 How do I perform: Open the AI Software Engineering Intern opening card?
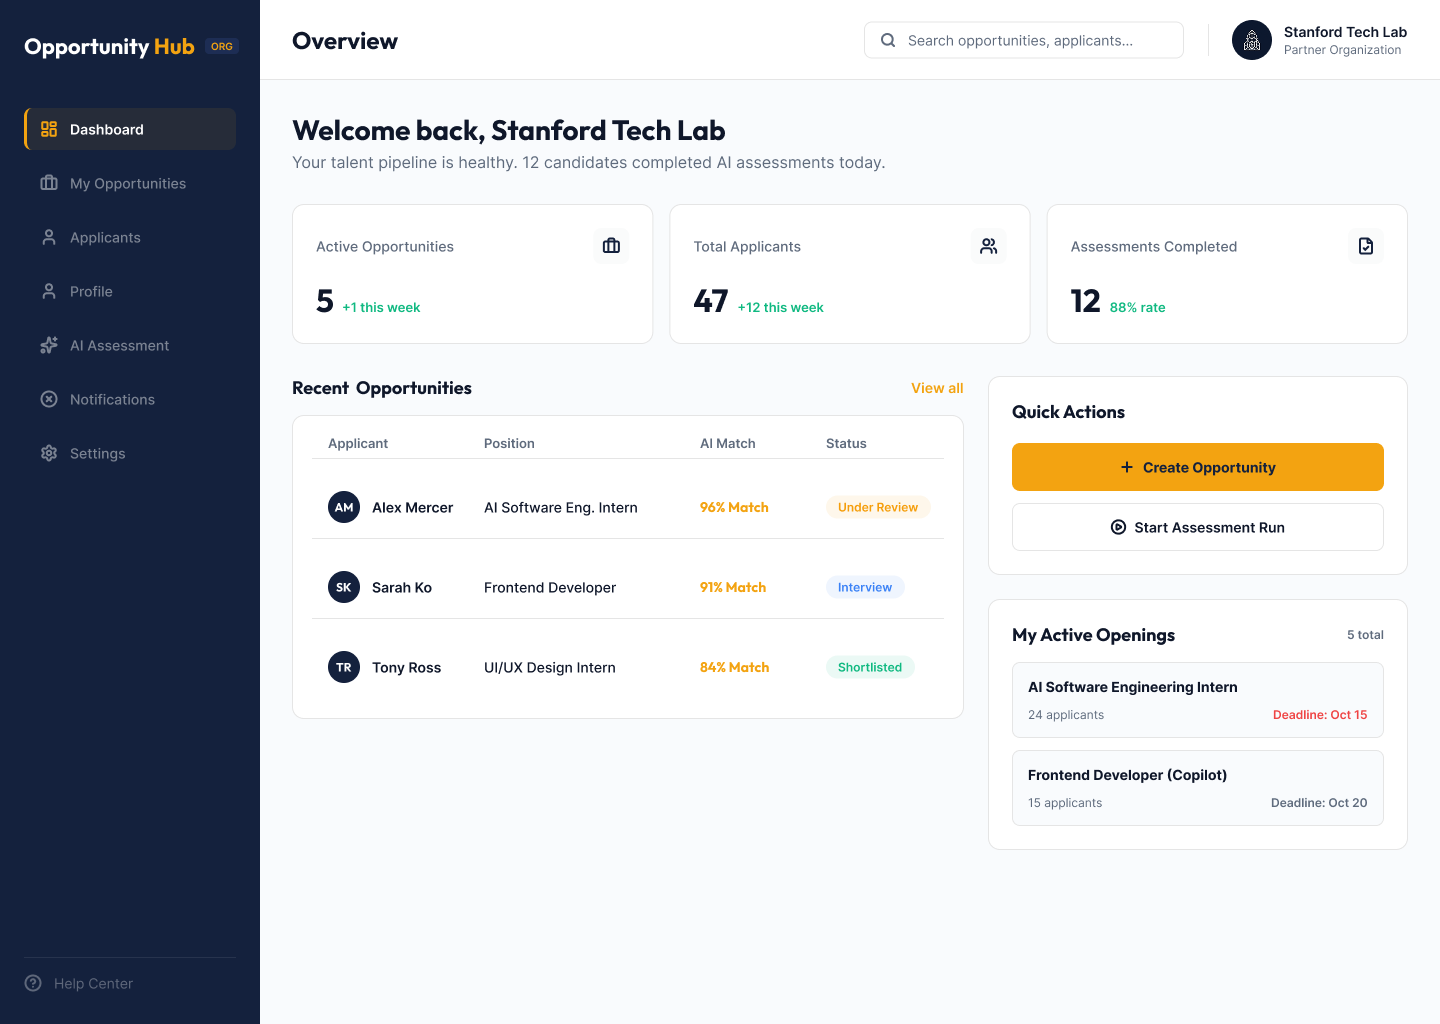click(x=1198, y=700)
